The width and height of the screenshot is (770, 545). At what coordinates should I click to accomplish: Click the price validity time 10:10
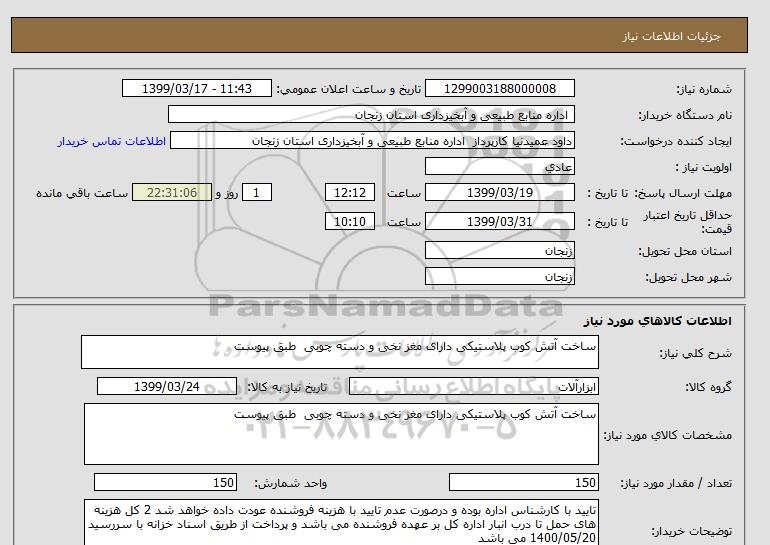coord(350,221)
